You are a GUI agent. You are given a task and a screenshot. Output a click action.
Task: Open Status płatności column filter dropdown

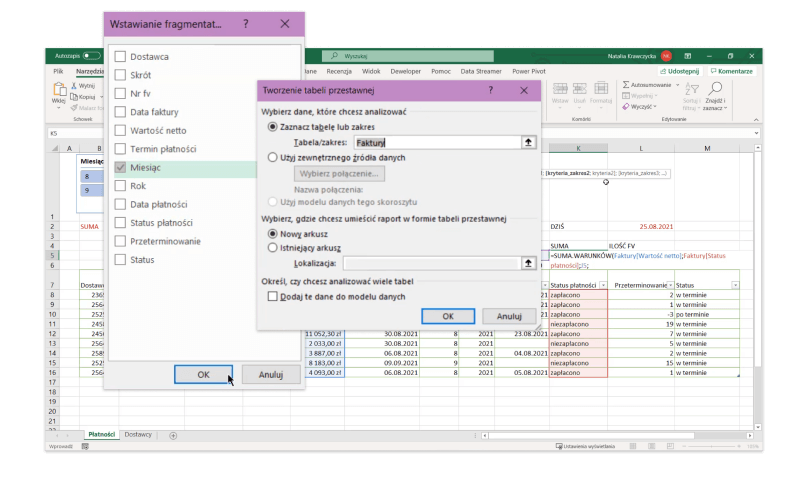(602, 285)
